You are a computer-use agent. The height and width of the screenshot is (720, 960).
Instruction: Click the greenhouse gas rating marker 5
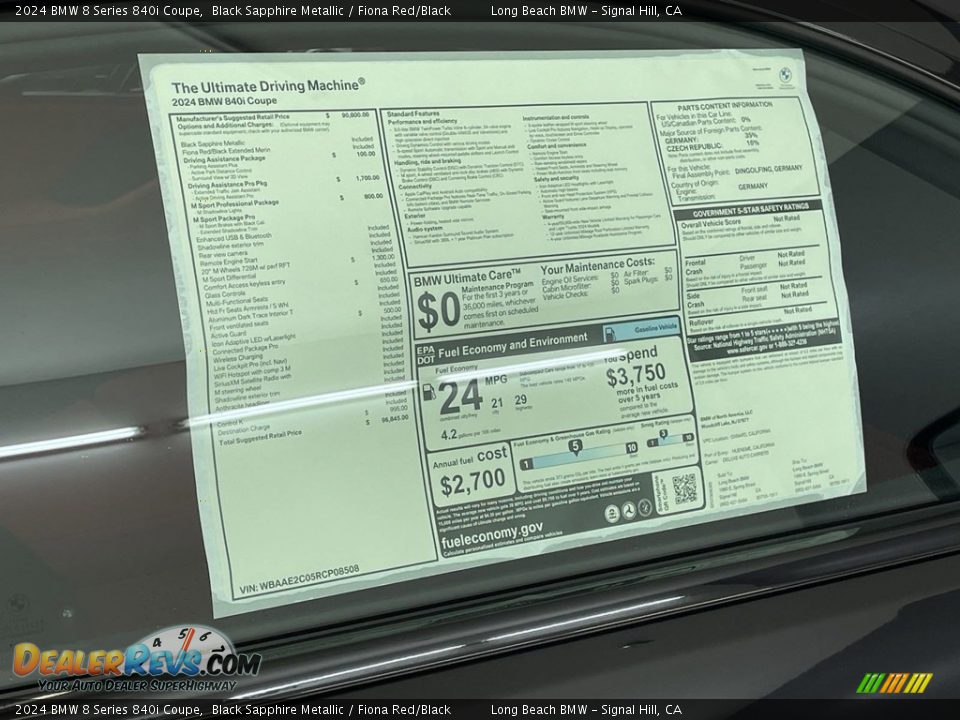click(575, 446)
